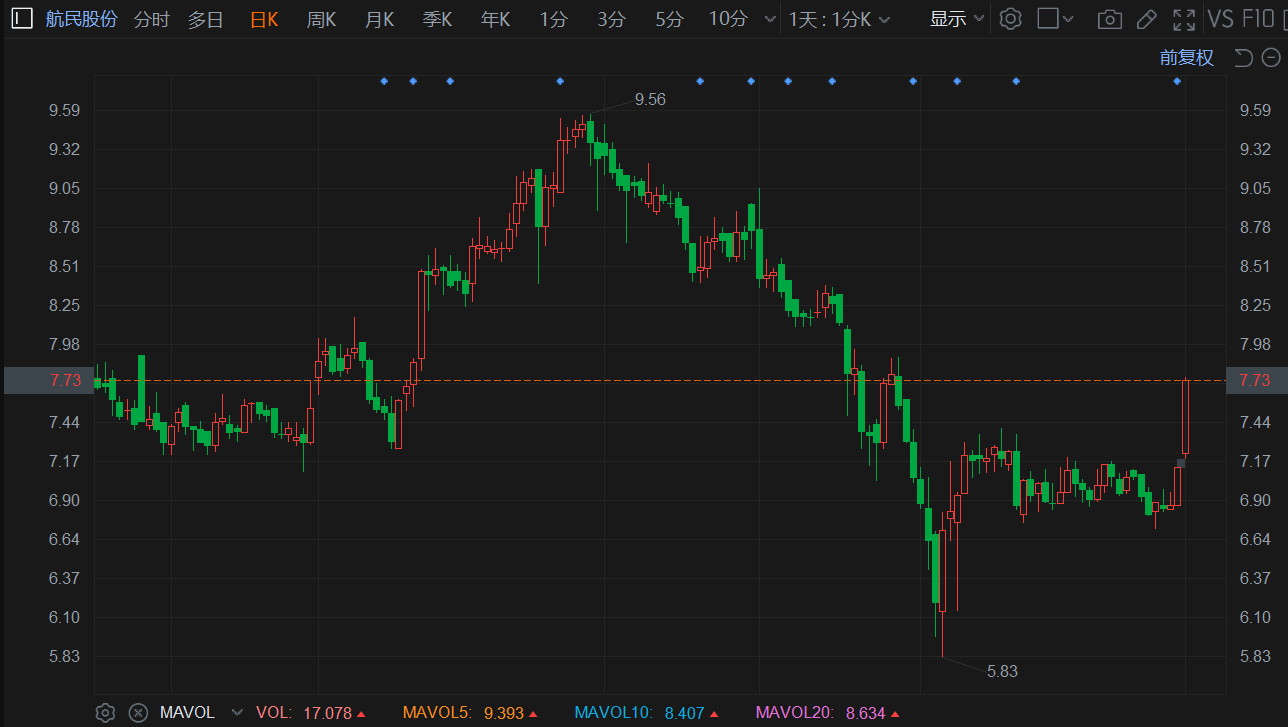Switch to the 3分 minute chart

click(x=611, y=19)
